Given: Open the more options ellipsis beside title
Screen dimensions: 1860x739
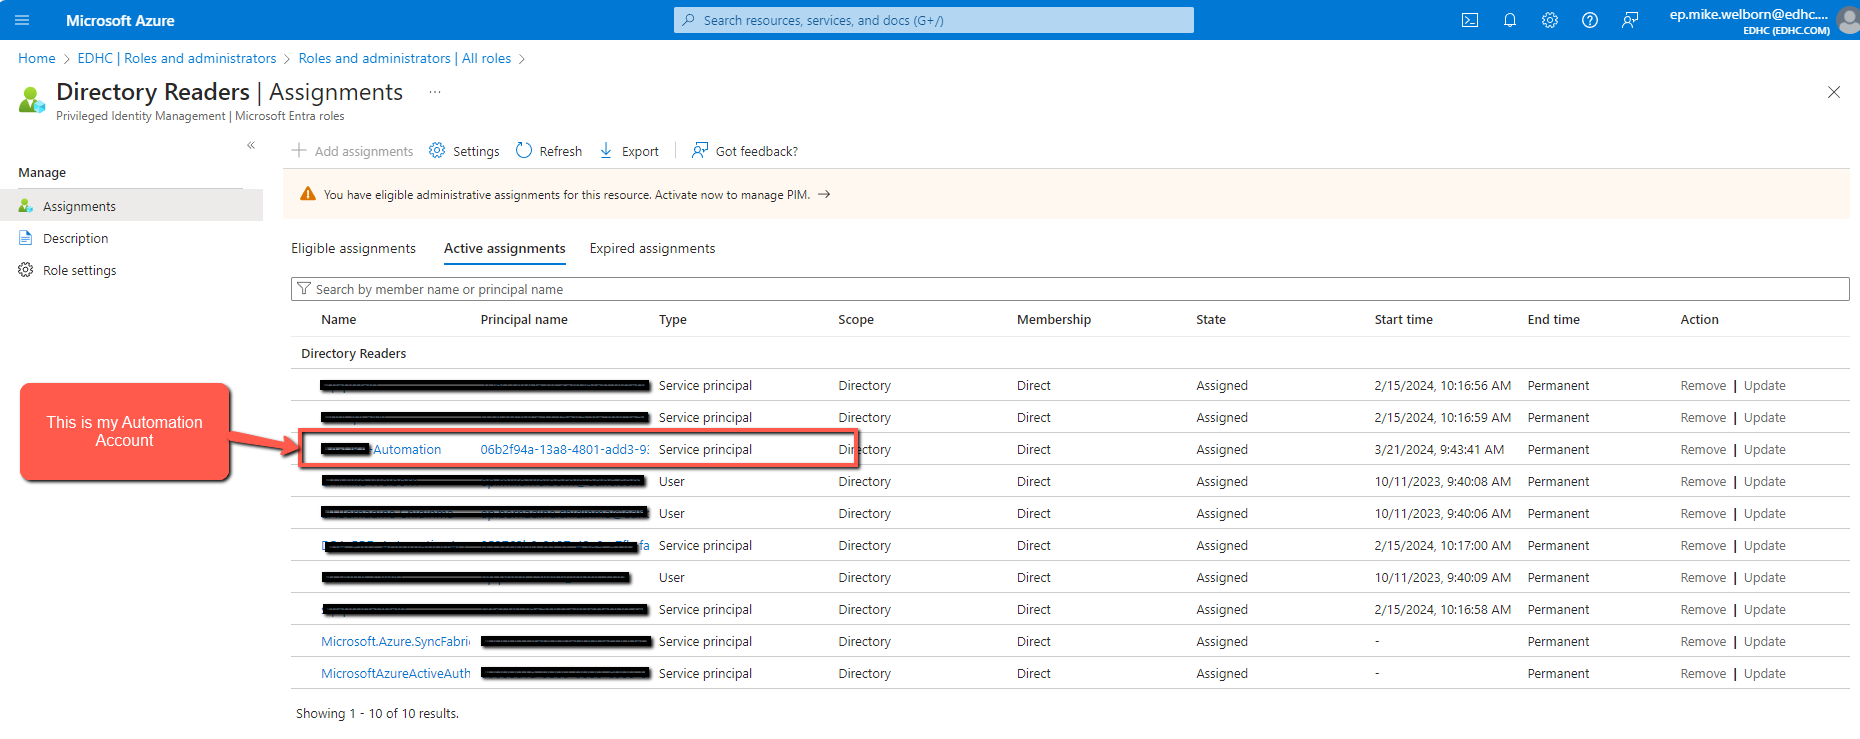Looking at the screenshot, I should point(435,92).
